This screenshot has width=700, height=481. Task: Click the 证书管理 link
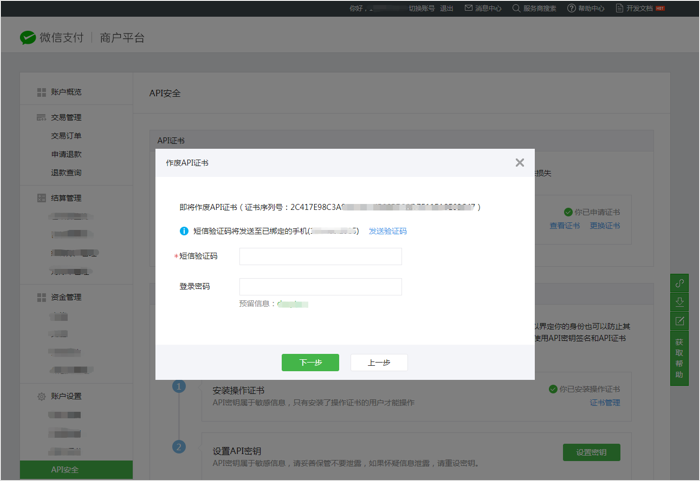click(x=605, y=403)
